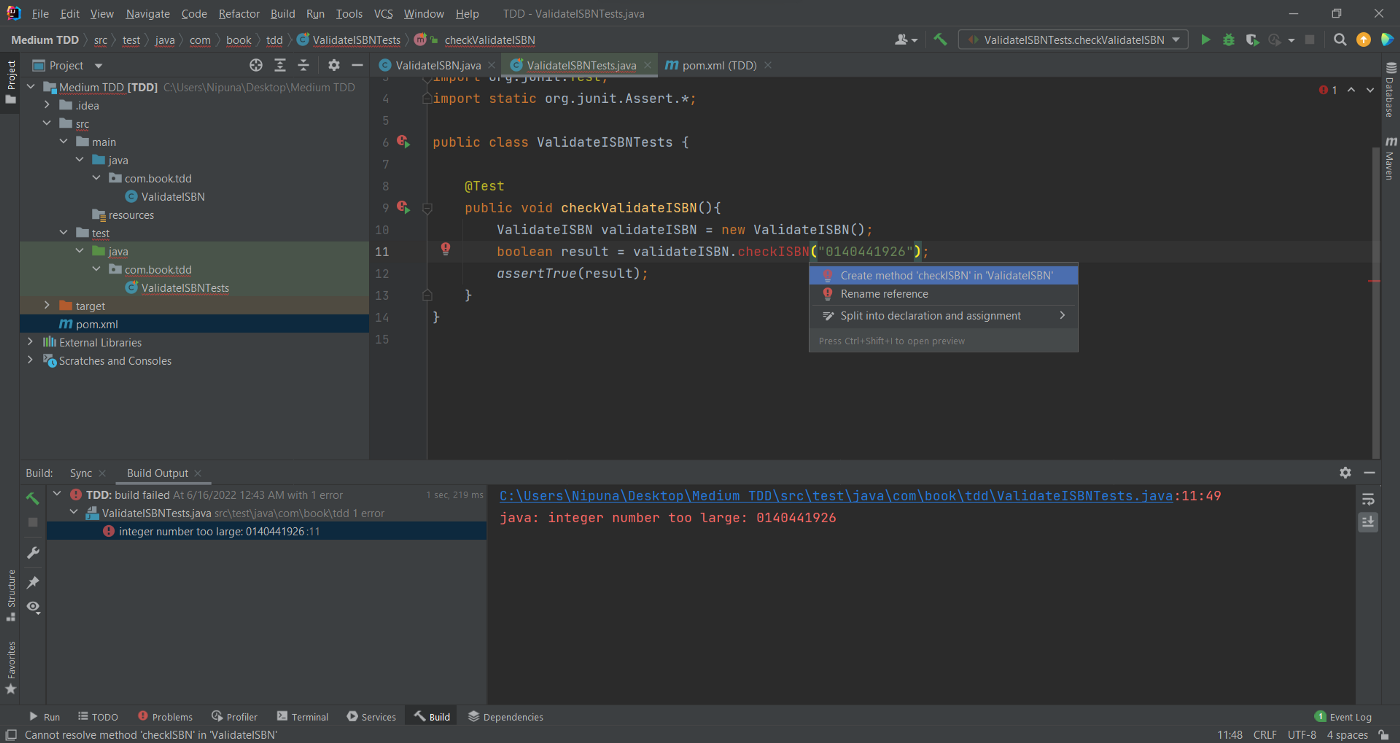Click the run gutter icon beside checkValidateISBN

coord(403,208)
